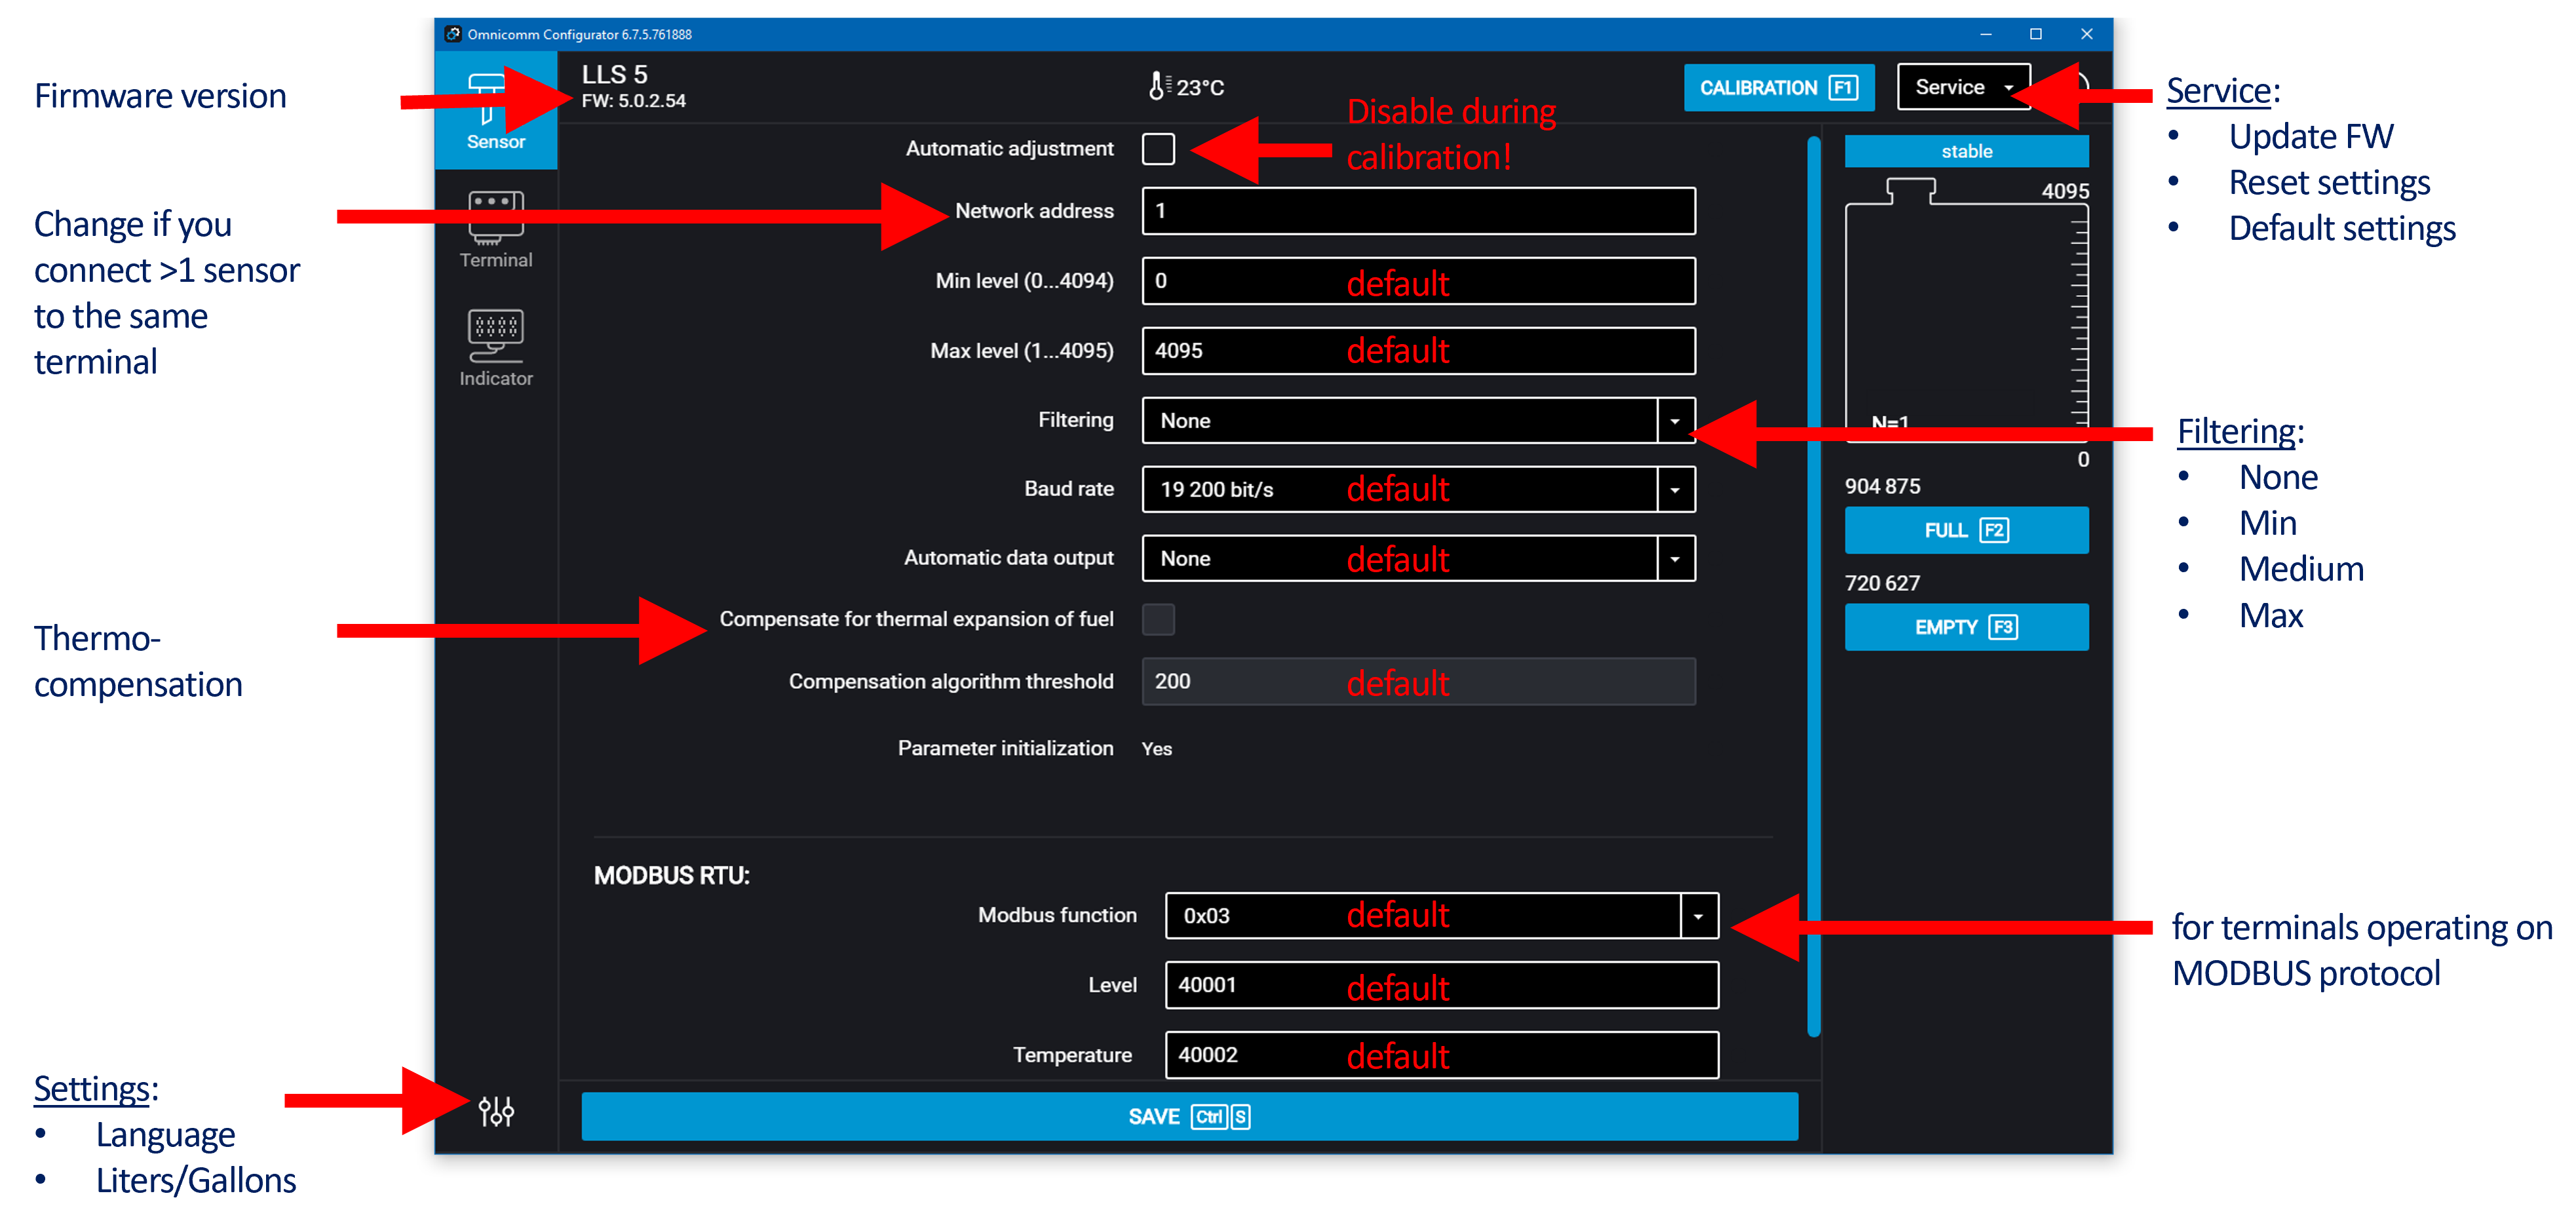Click the LLS 5 device name
The width and height of the screenshot is (2576, 1221).
pyautogui.click(x=614, y=75)
